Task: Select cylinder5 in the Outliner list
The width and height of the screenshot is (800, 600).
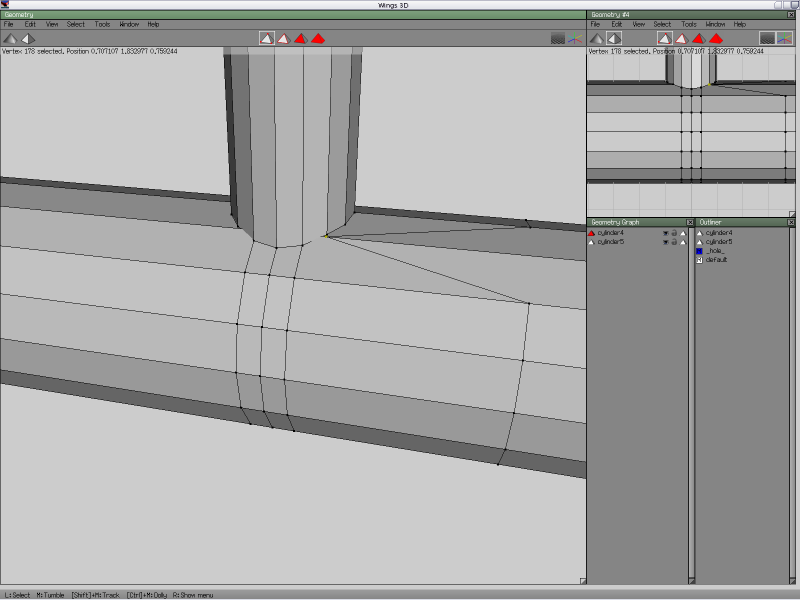Action: pyautogui.click(x=719, y=241)
